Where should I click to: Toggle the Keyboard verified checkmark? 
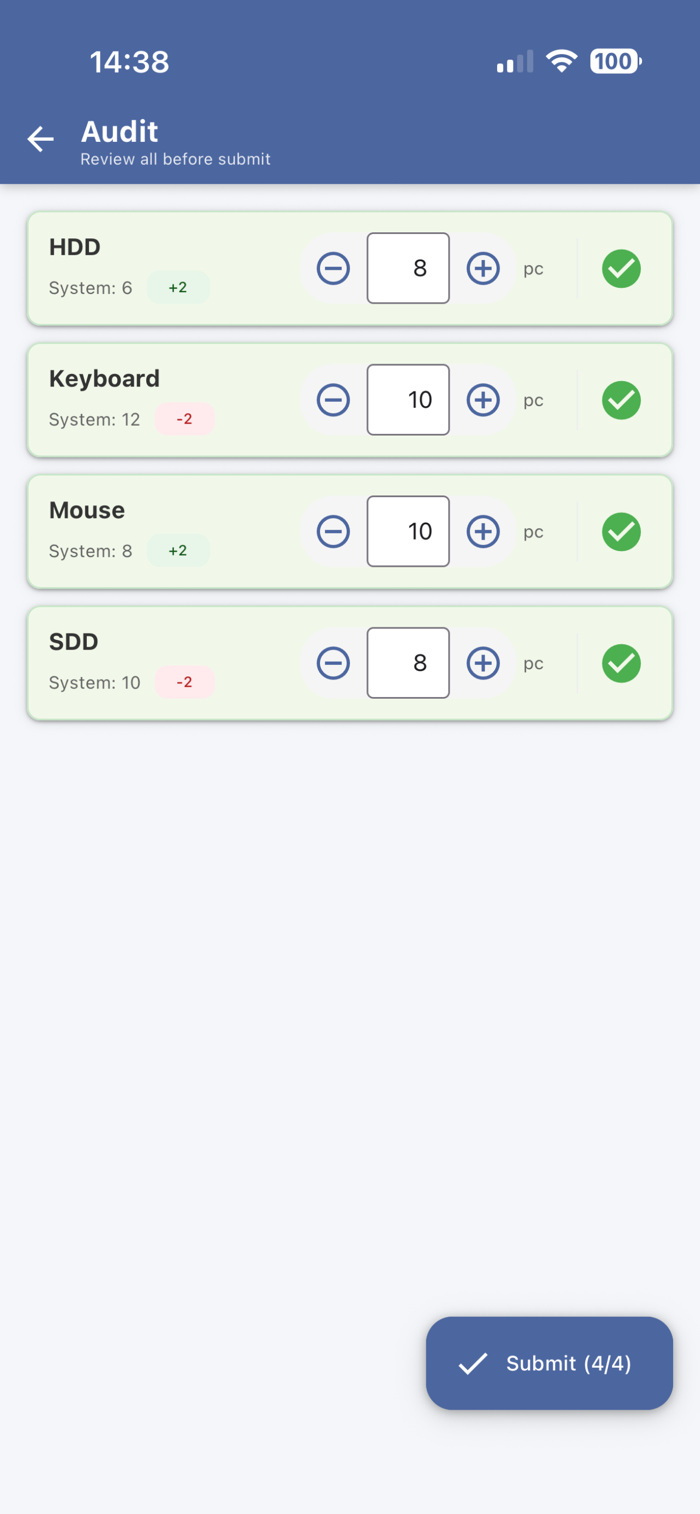pos(621,400)
